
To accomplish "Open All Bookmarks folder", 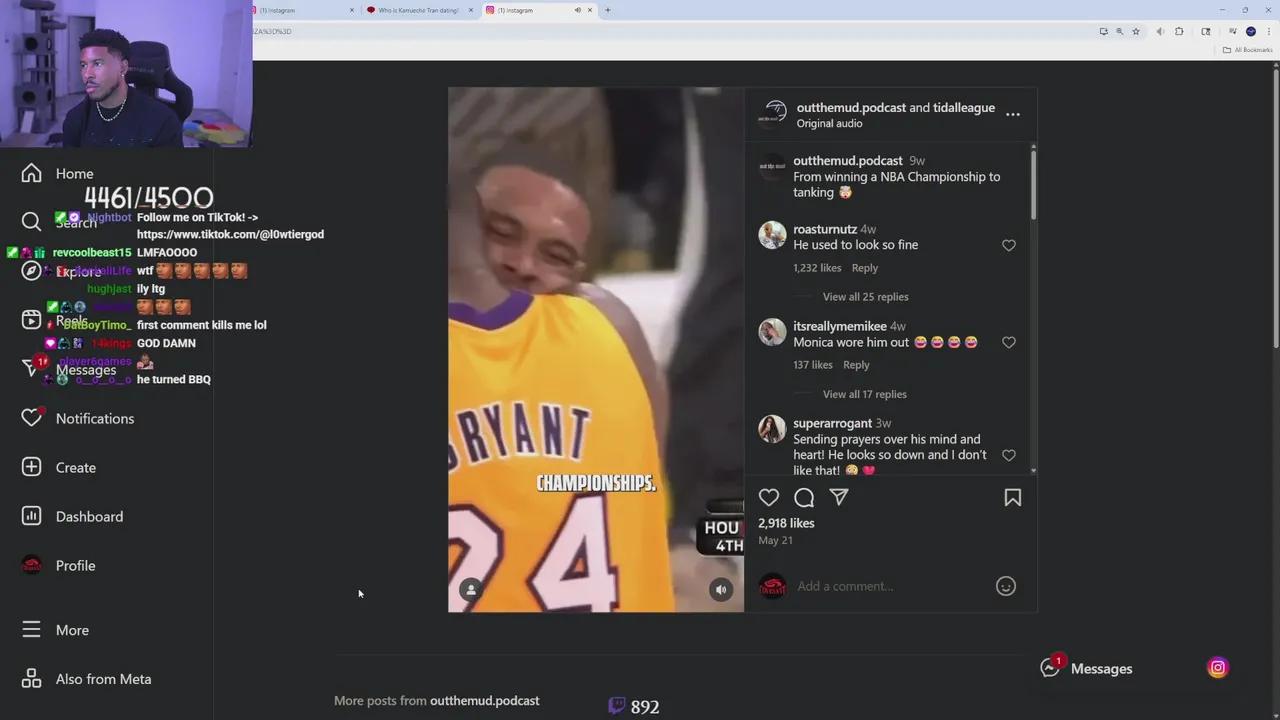I will point(1248,50).
